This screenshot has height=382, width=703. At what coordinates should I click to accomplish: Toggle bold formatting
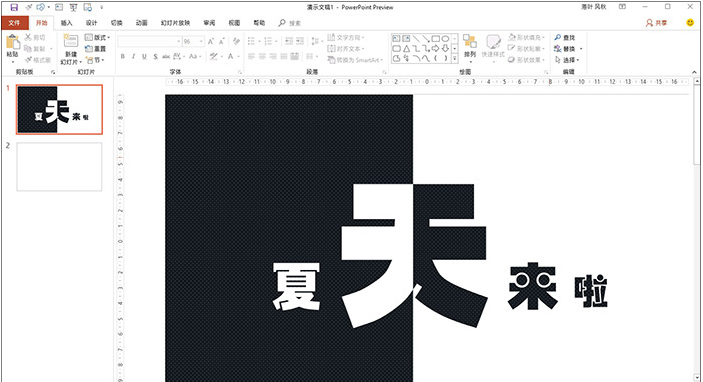tap(123, 56)
